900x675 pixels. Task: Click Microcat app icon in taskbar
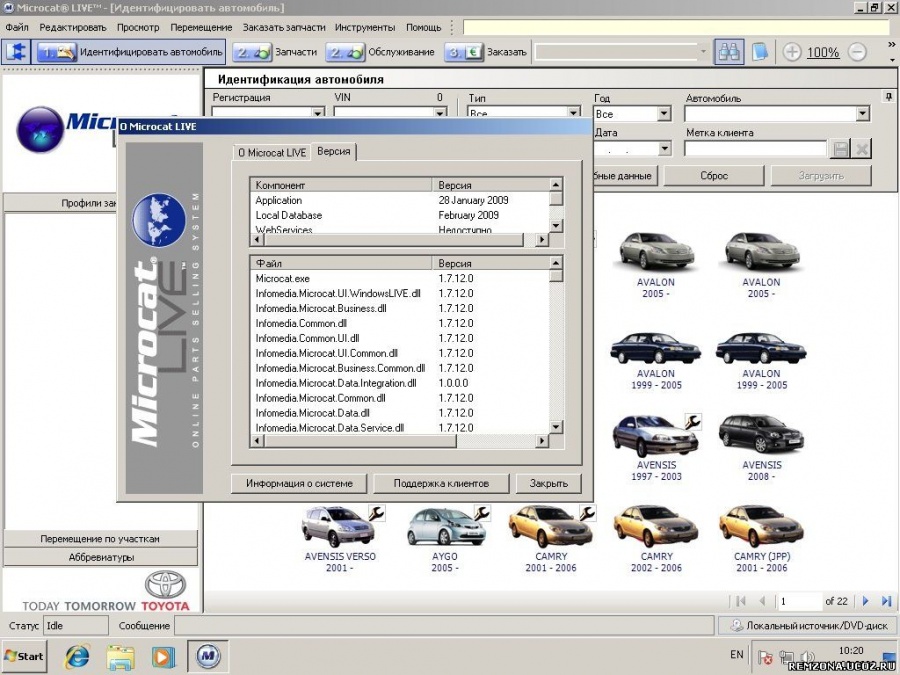click(x=208, y=656)
